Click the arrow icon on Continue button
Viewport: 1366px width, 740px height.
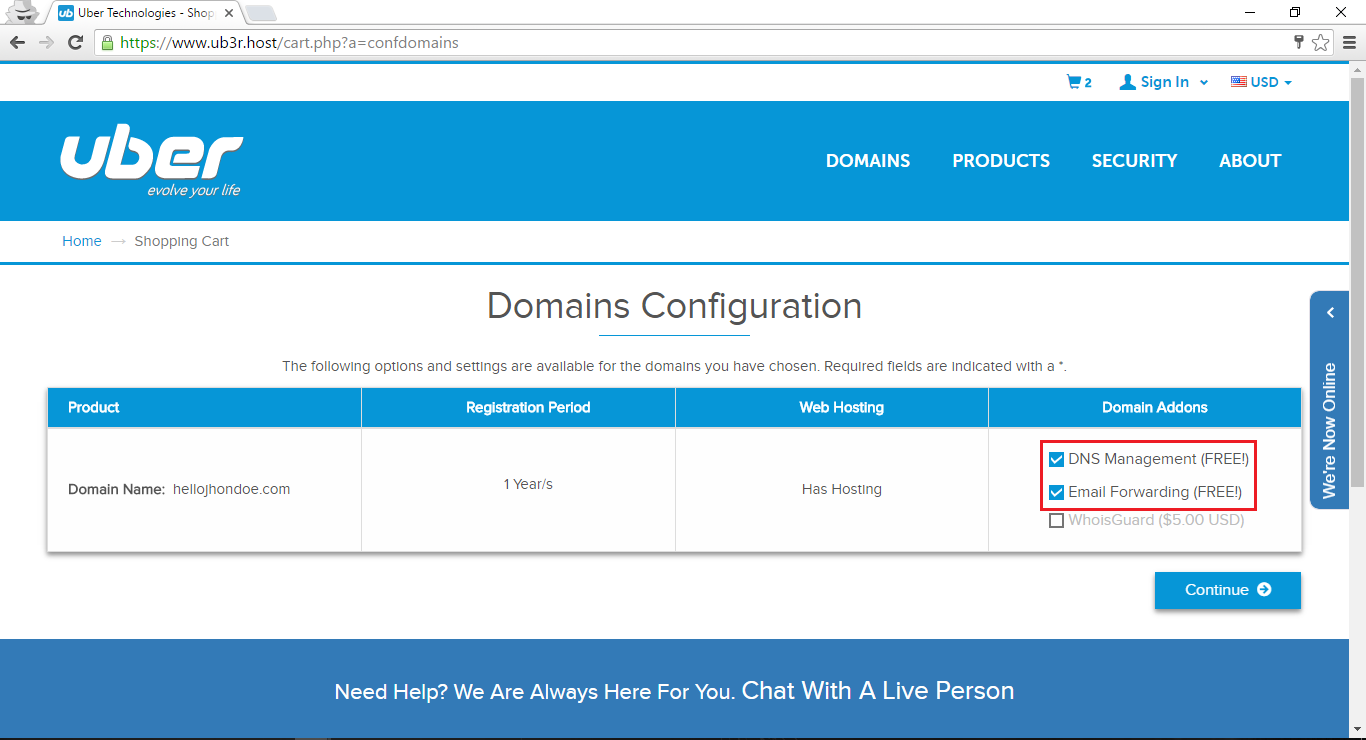click(x=1264, y=590)
